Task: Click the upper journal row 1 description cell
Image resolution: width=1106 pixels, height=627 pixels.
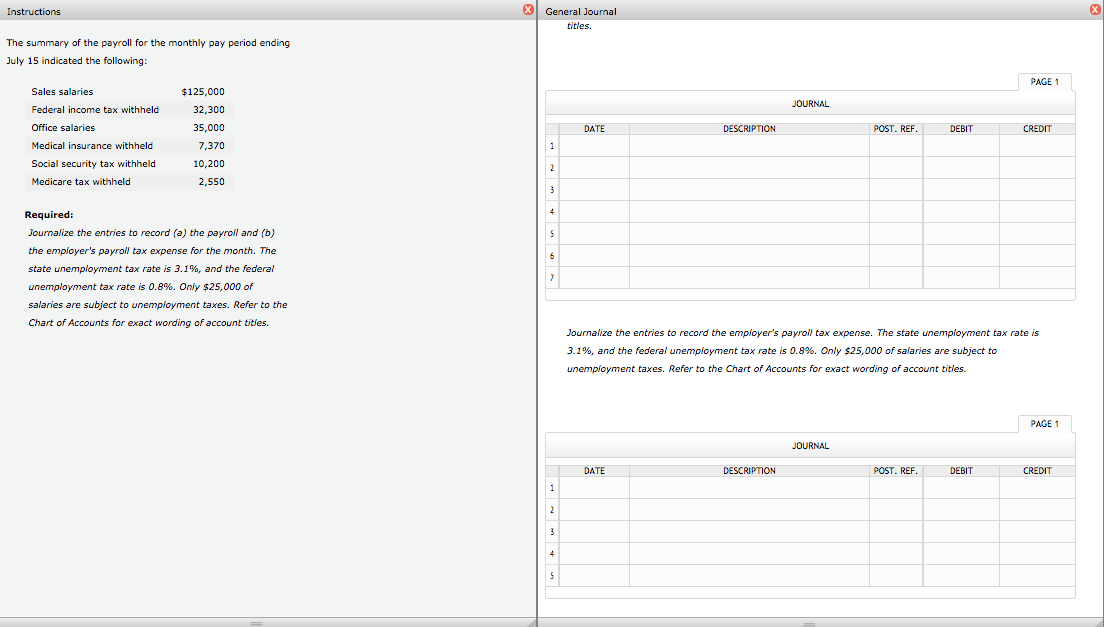Action: point(749,146)
